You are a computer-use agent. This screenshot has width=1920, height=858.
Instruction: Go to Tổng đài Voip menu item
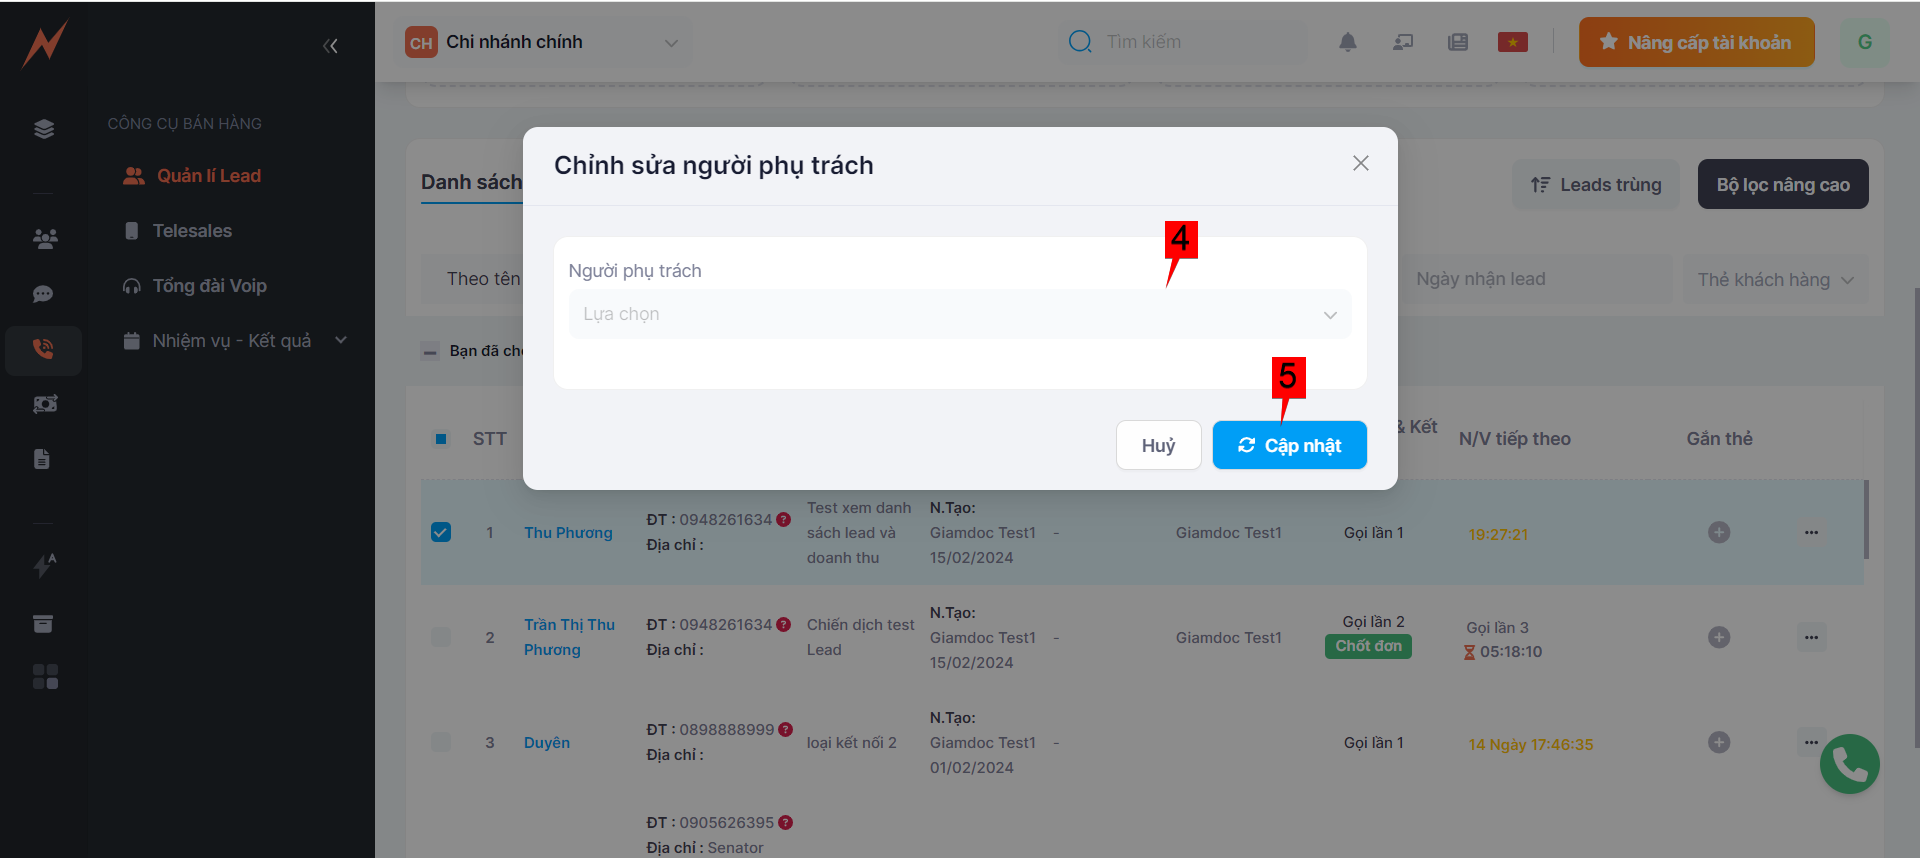[209, 286]
